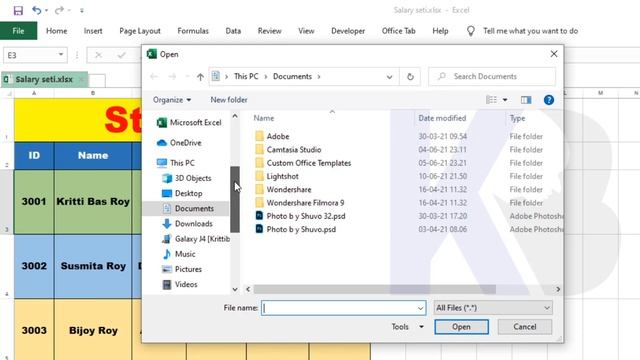Viewport: 640px width, 360px height.
Task: Click the change view icon
Action: 491,100
